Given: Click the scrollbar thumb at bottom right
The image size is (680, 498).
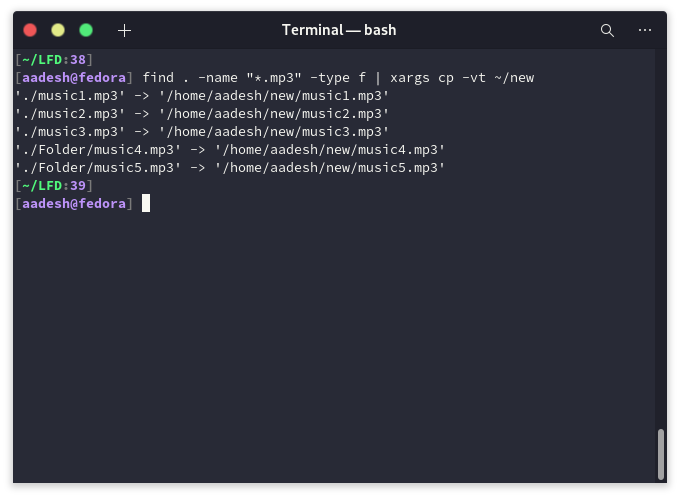Looking at the screenshot, I should coord(660,454).
